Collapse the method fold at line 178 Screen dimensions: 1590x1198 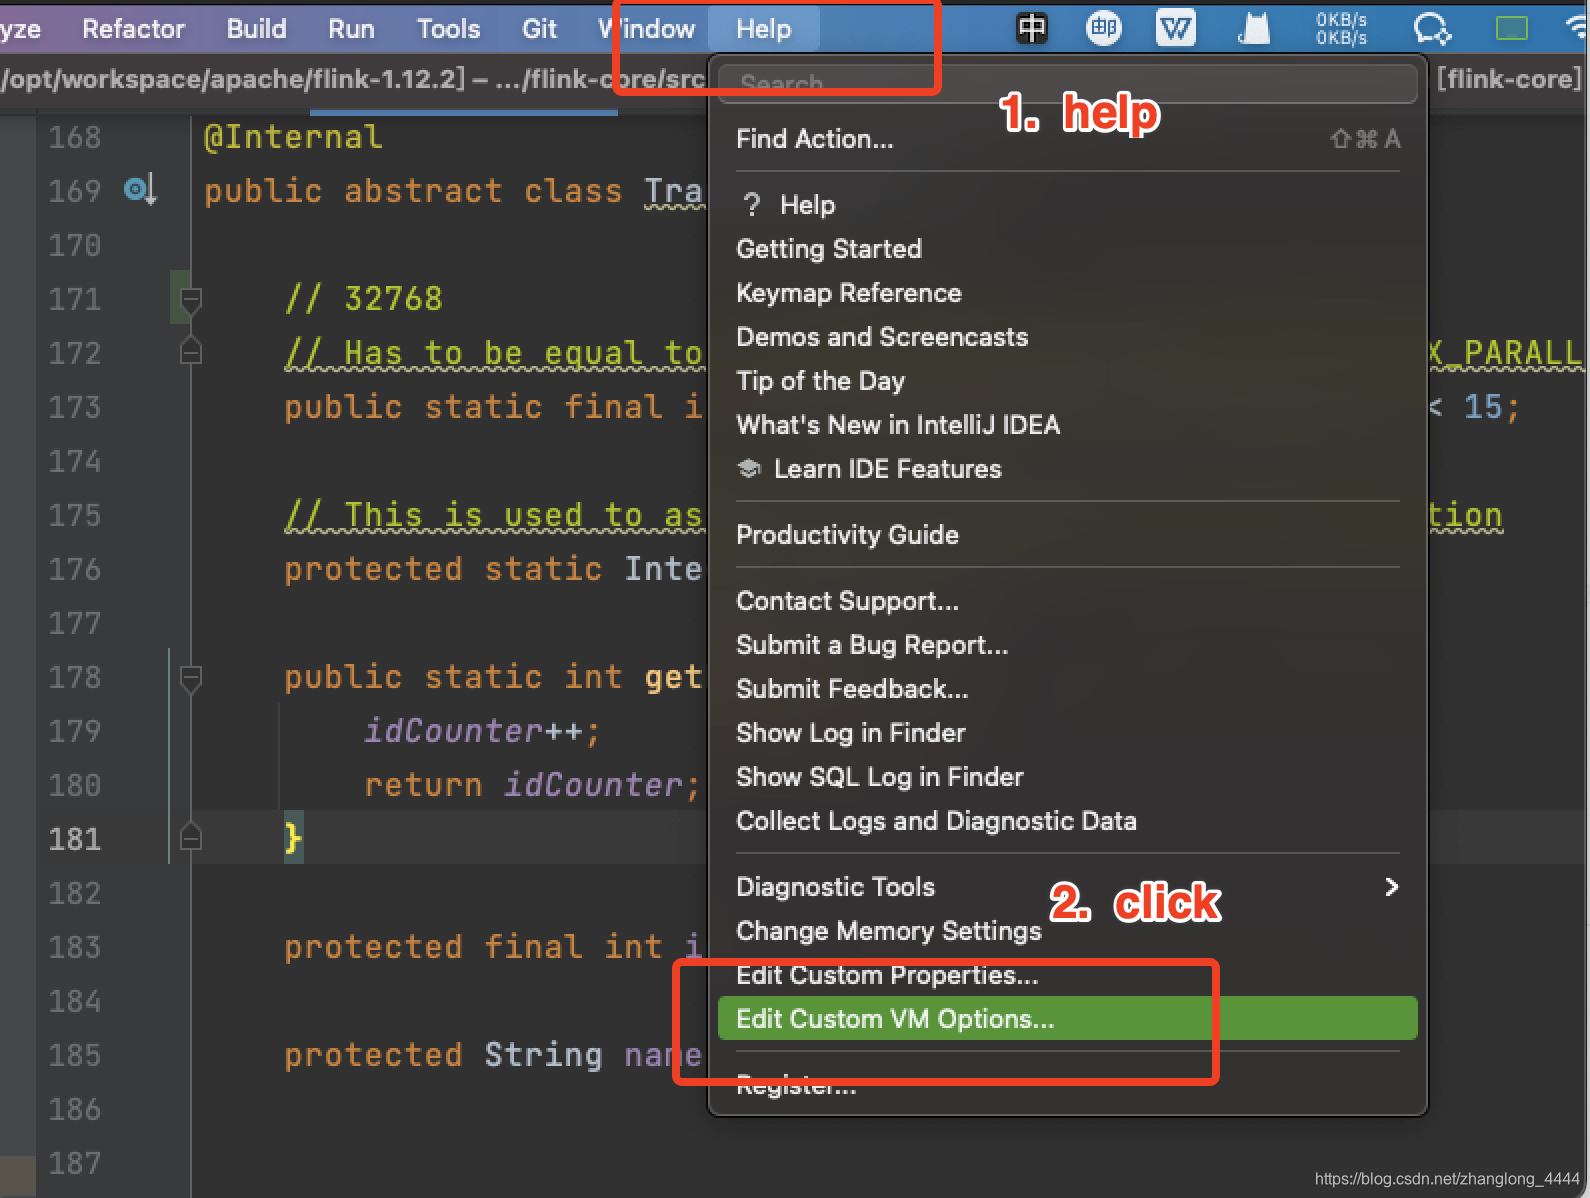click(191, 678)
